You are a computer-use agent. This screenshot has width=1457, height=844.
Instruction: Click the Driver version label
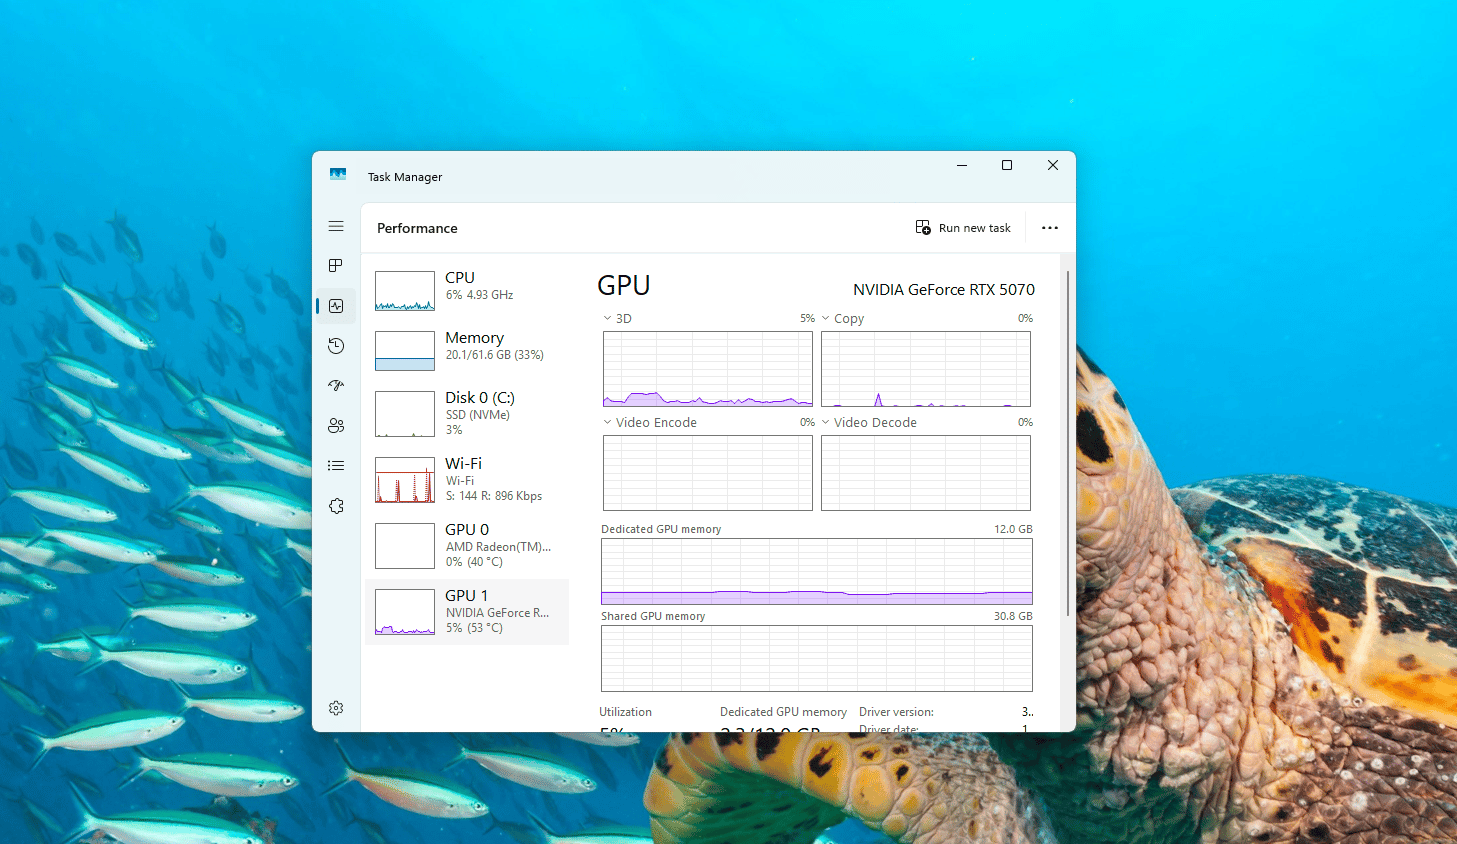[x=896, y=712]
